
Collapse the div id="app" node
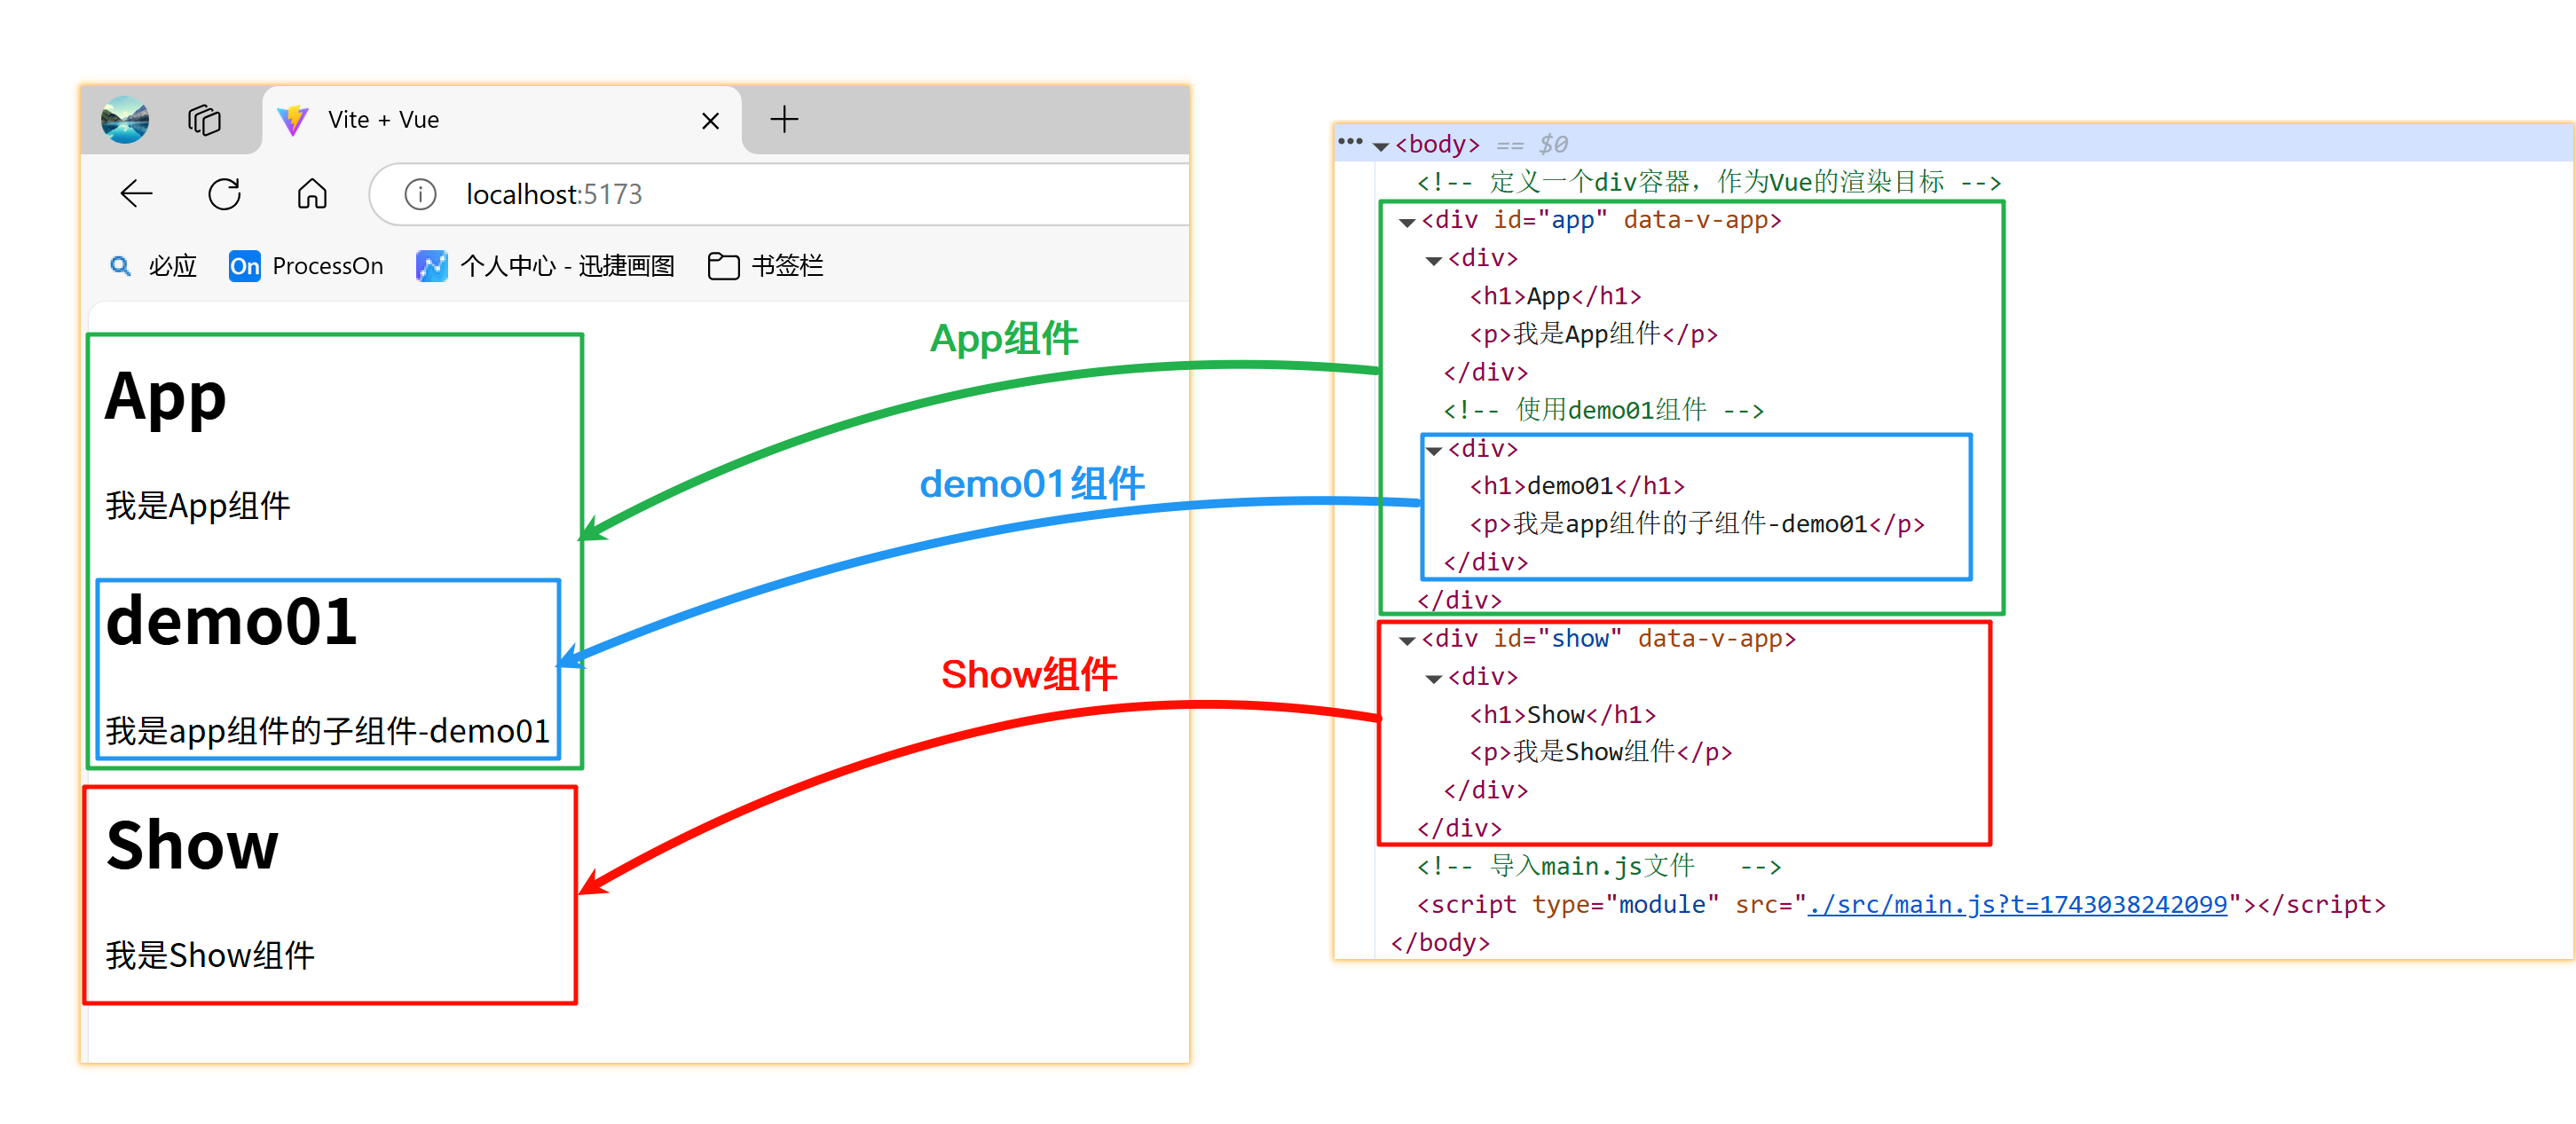1407,222
